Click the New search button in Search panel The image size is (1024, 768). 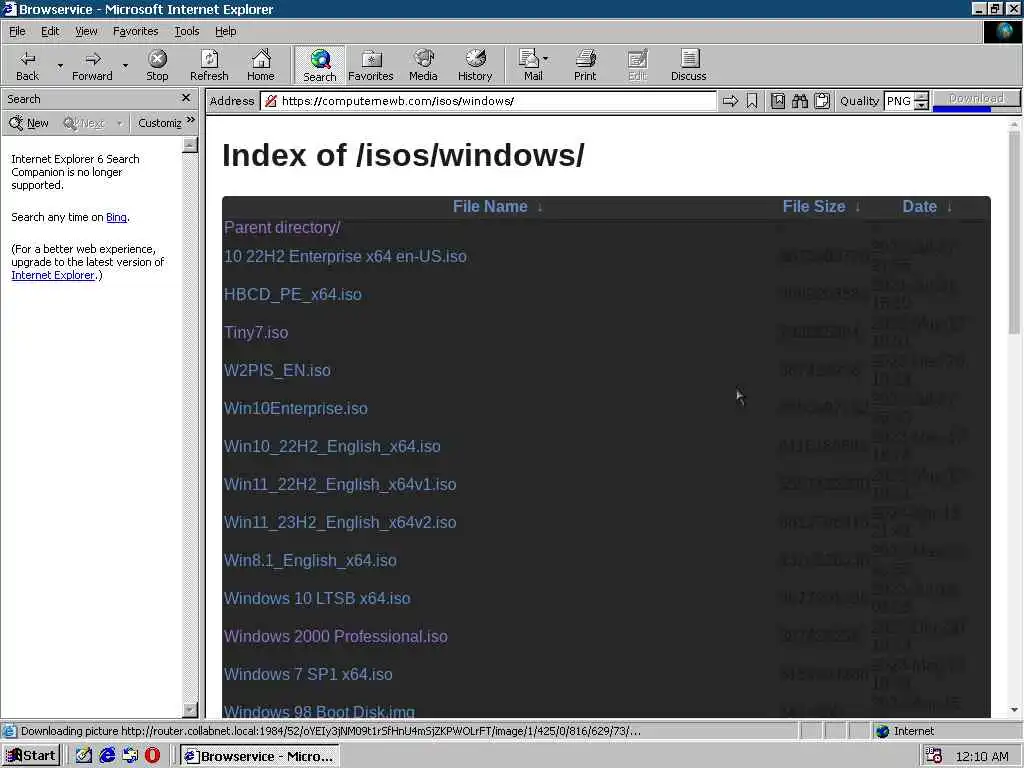click(x=29, y=123)
